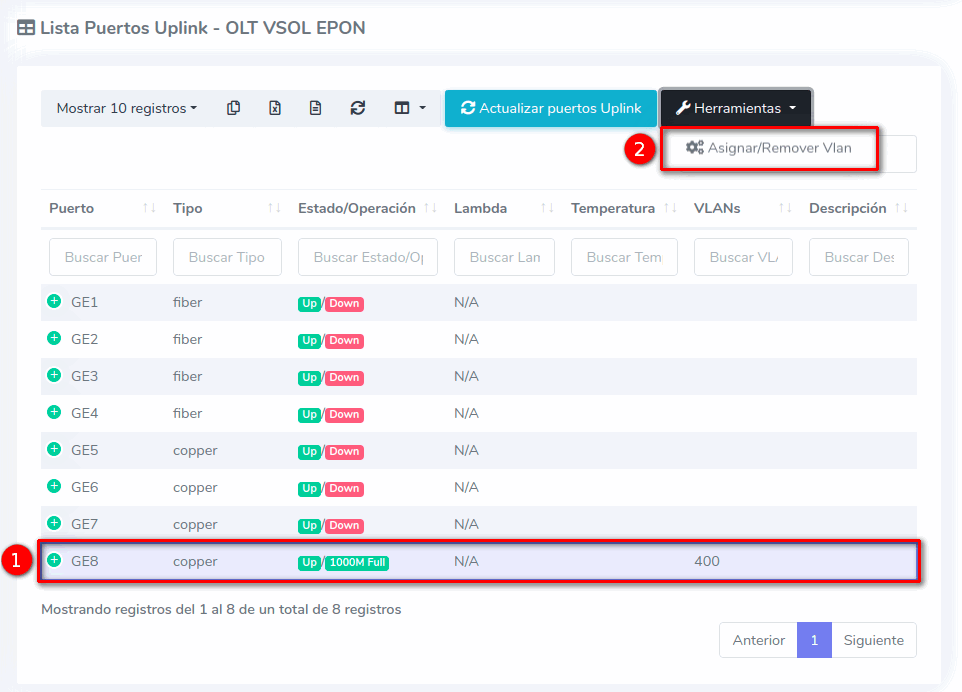Click the Buscar Puerto search field
The width and height of the screenshot is (962, 692).
(x=102, y=257)
